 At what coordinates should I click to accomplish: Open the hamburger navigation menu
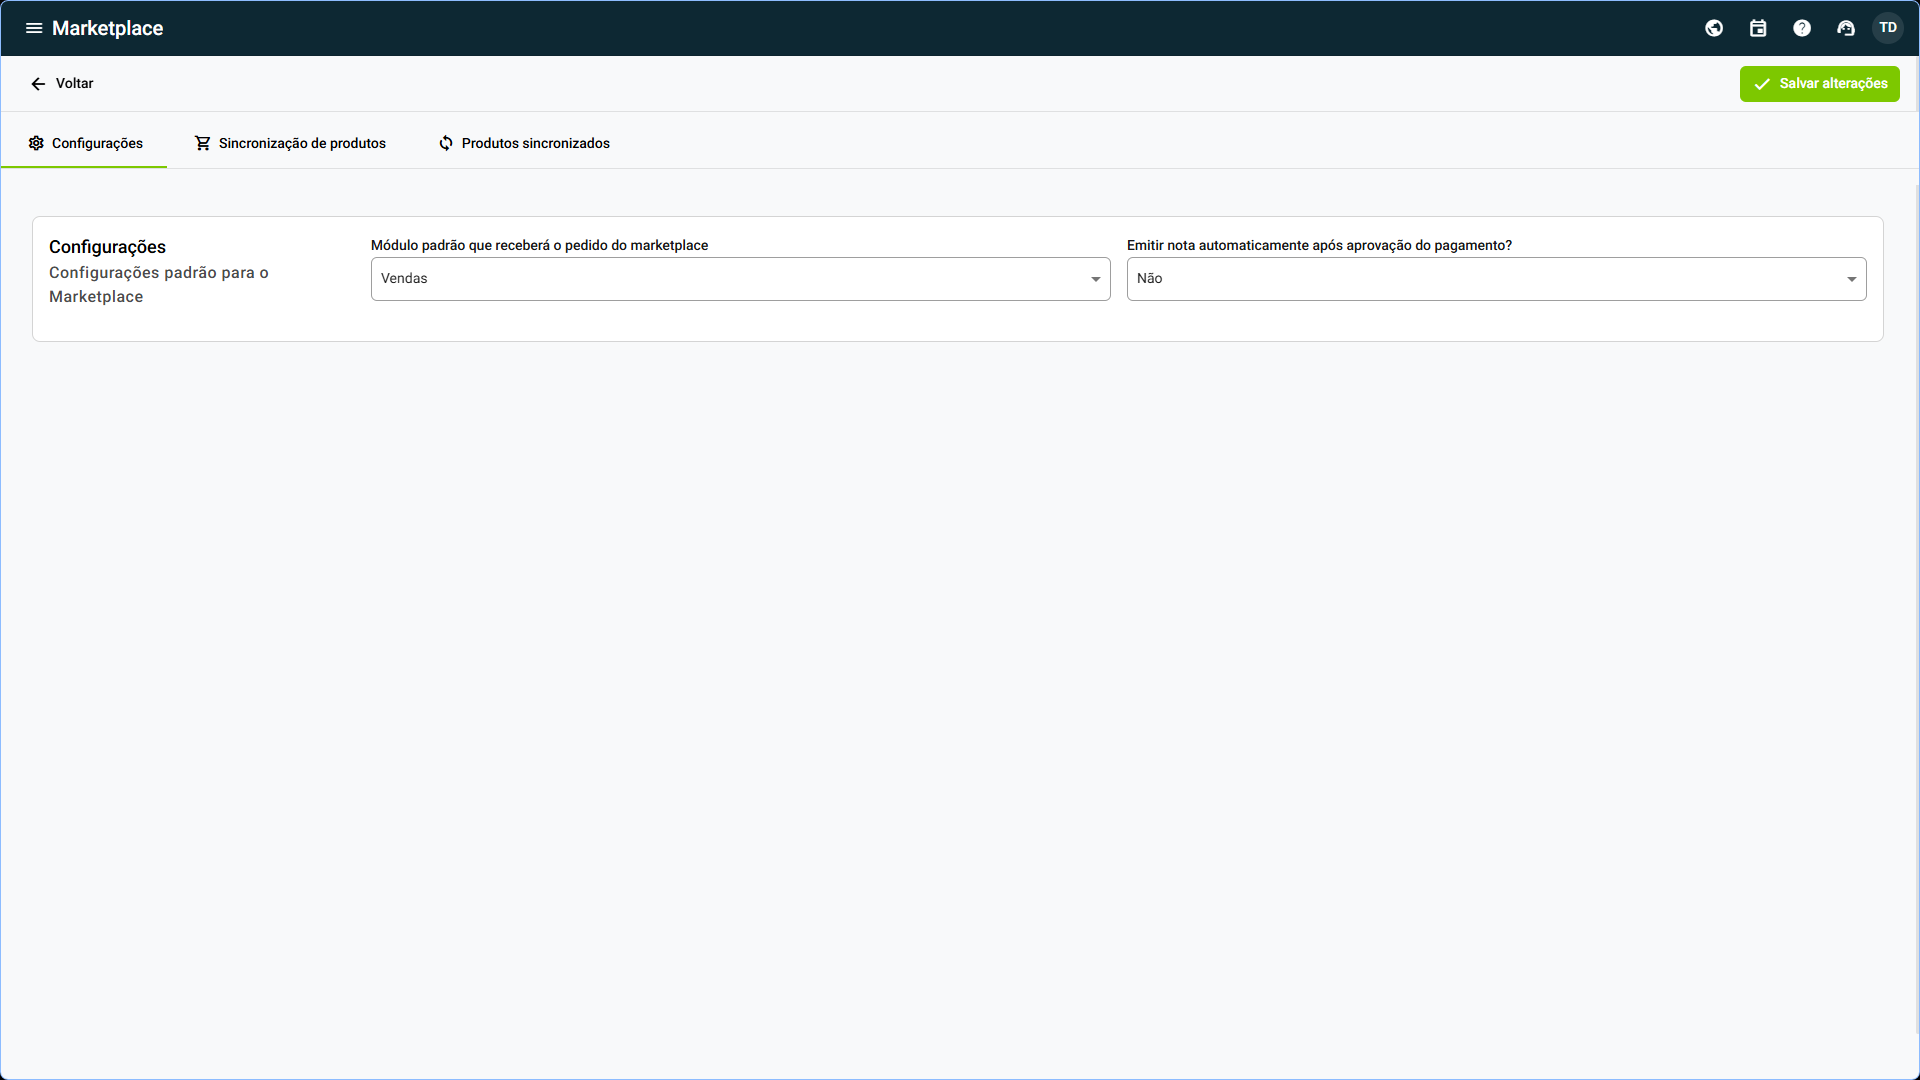[x=34, y=28]
